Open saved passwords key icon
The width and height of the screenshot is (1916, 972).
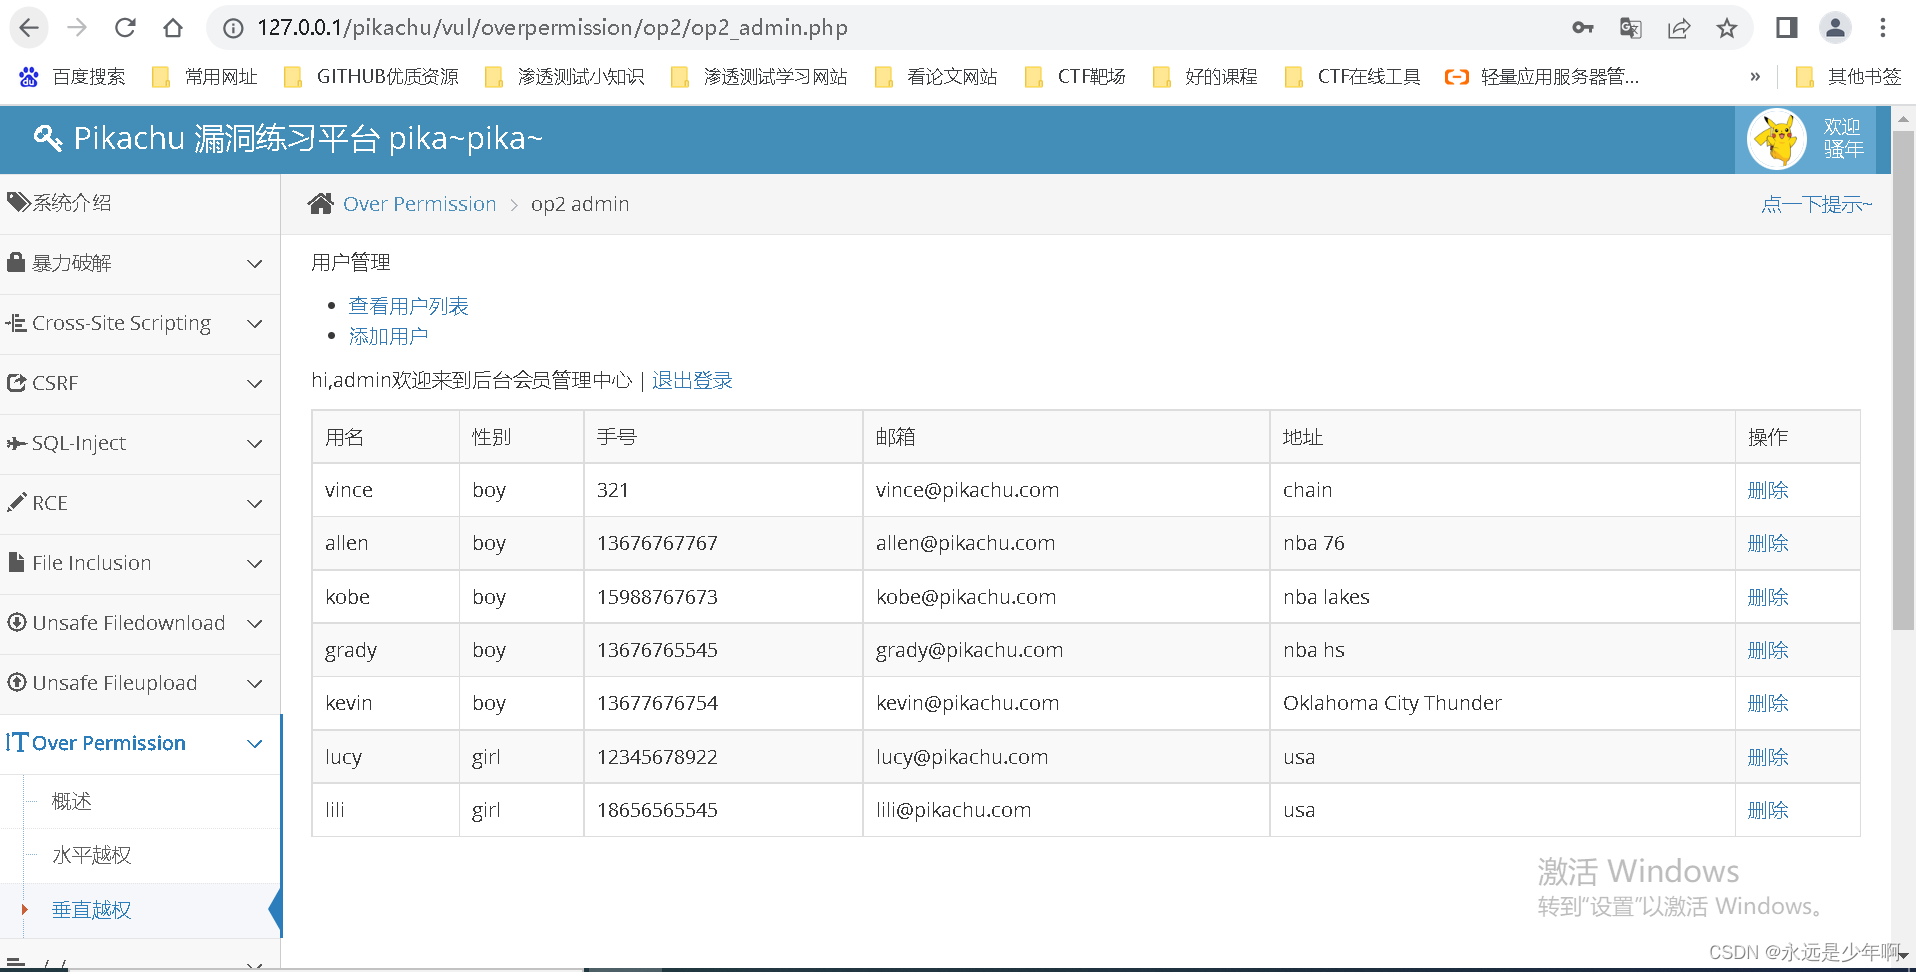click(1583, 28)
